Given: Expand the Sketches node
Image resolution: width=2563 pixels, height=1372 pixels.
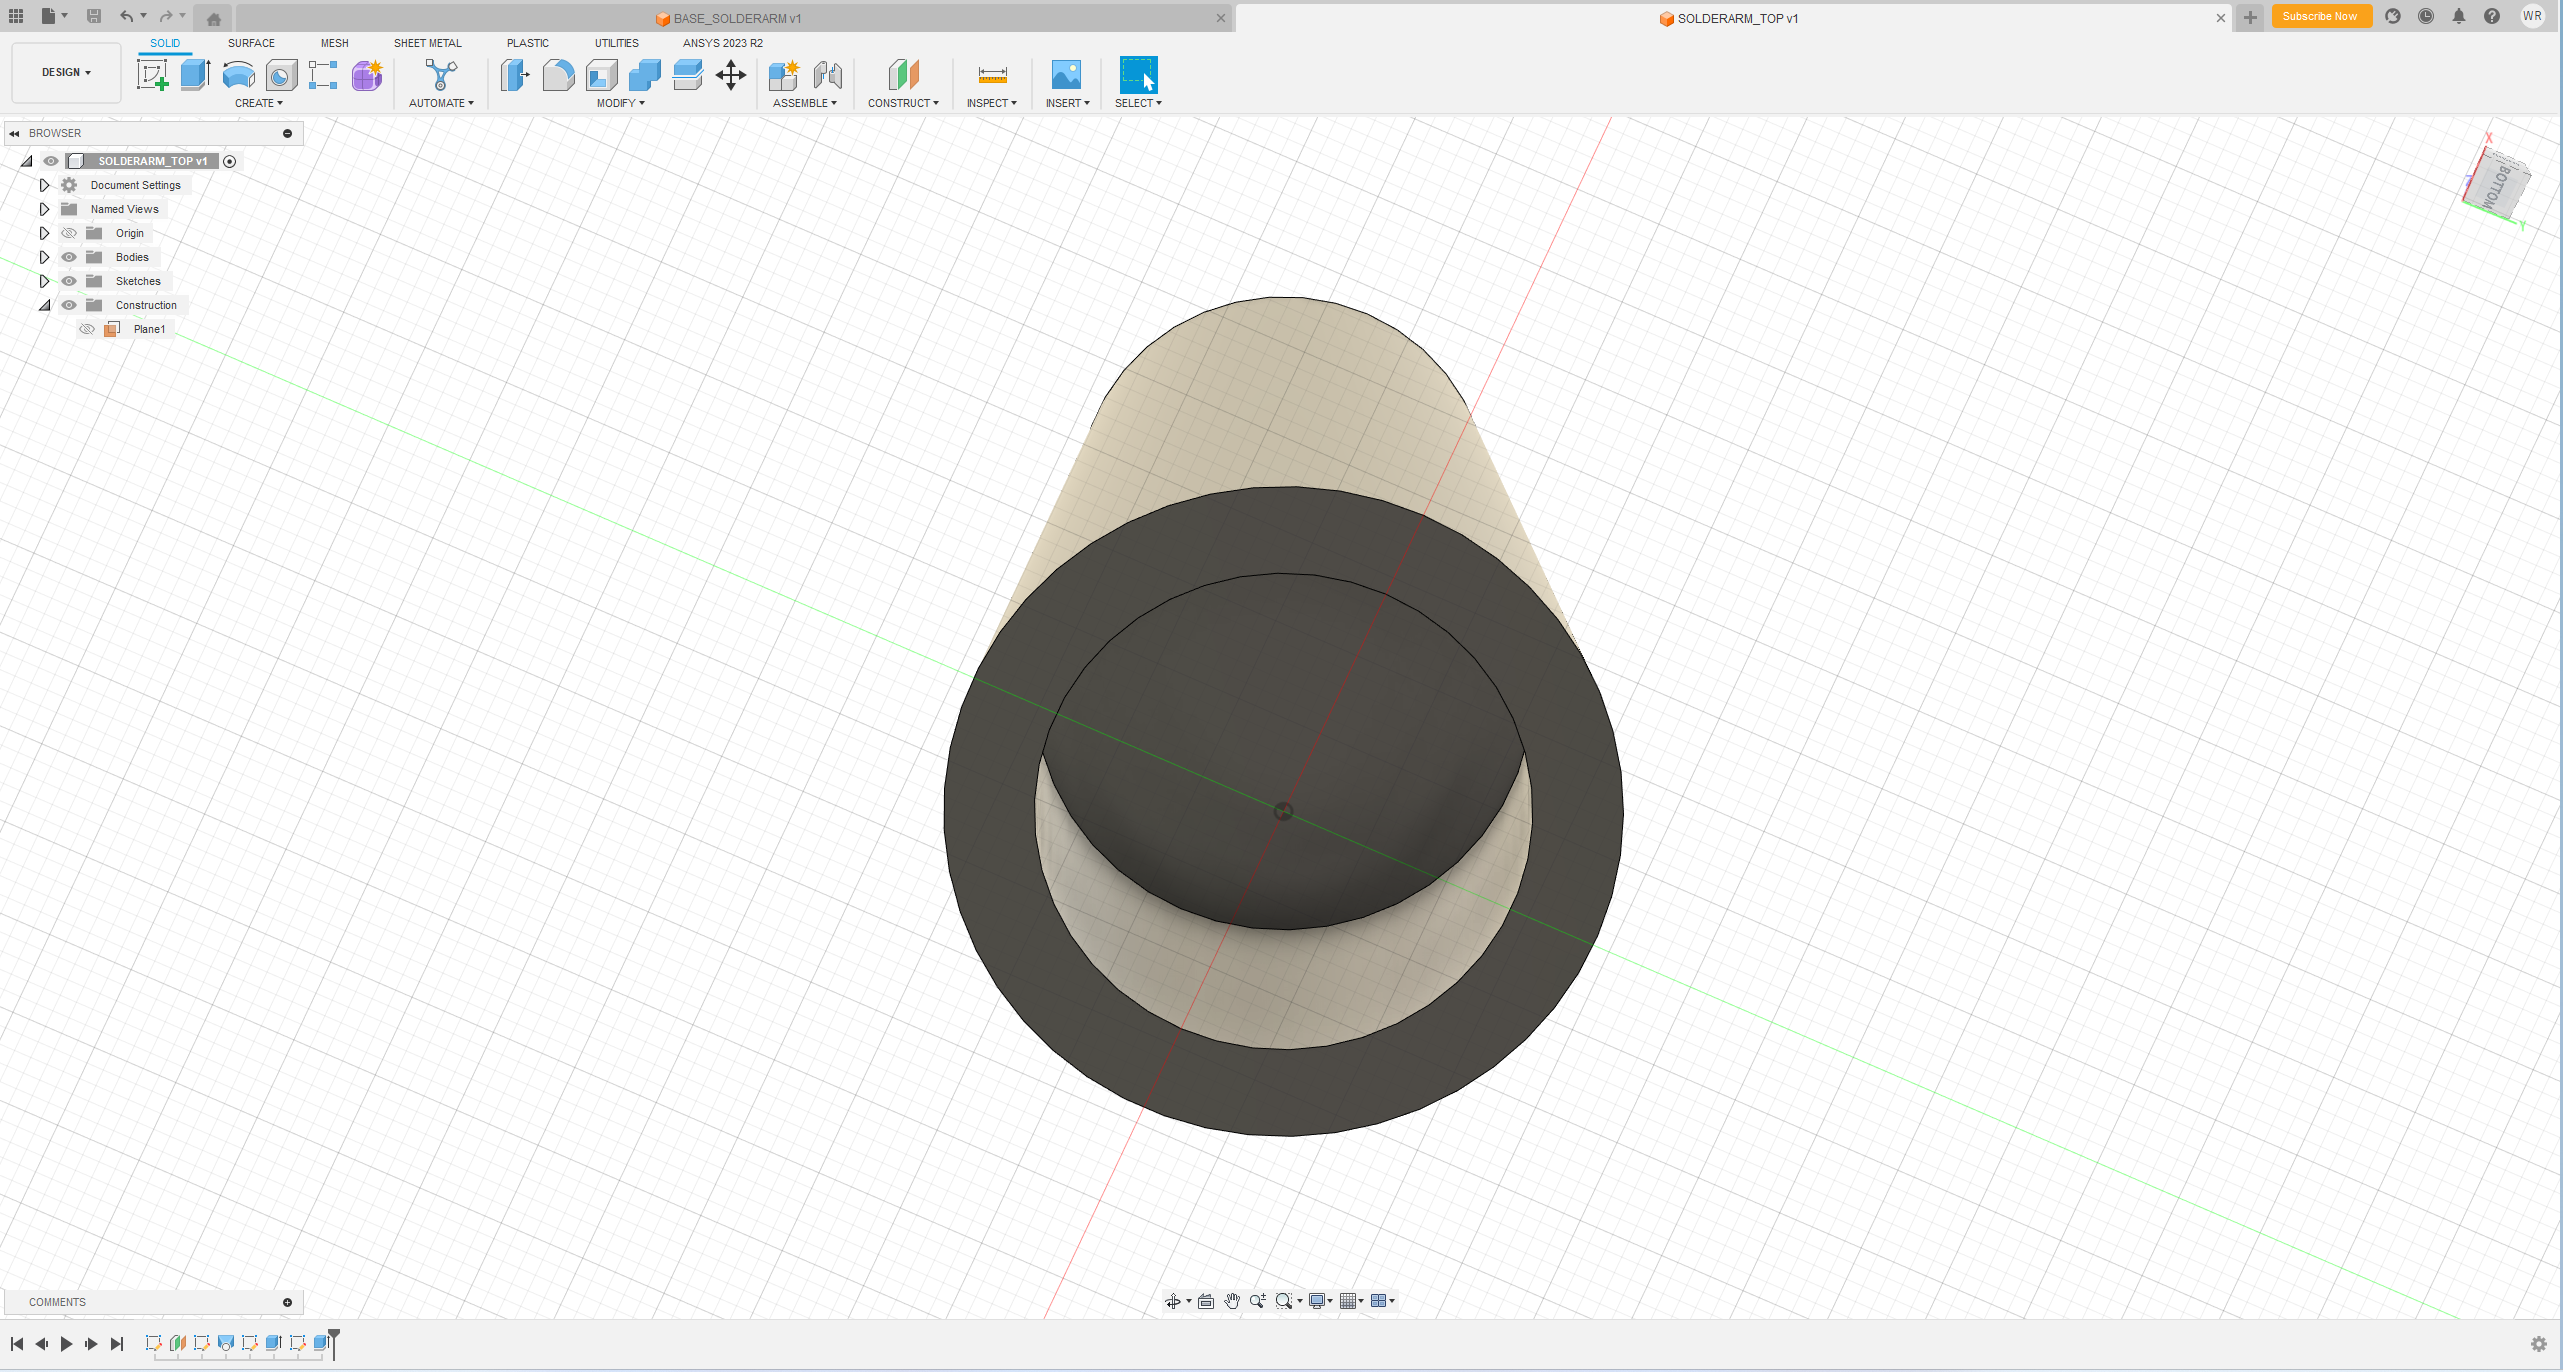Looking at the screenshot, I should 44,281.
